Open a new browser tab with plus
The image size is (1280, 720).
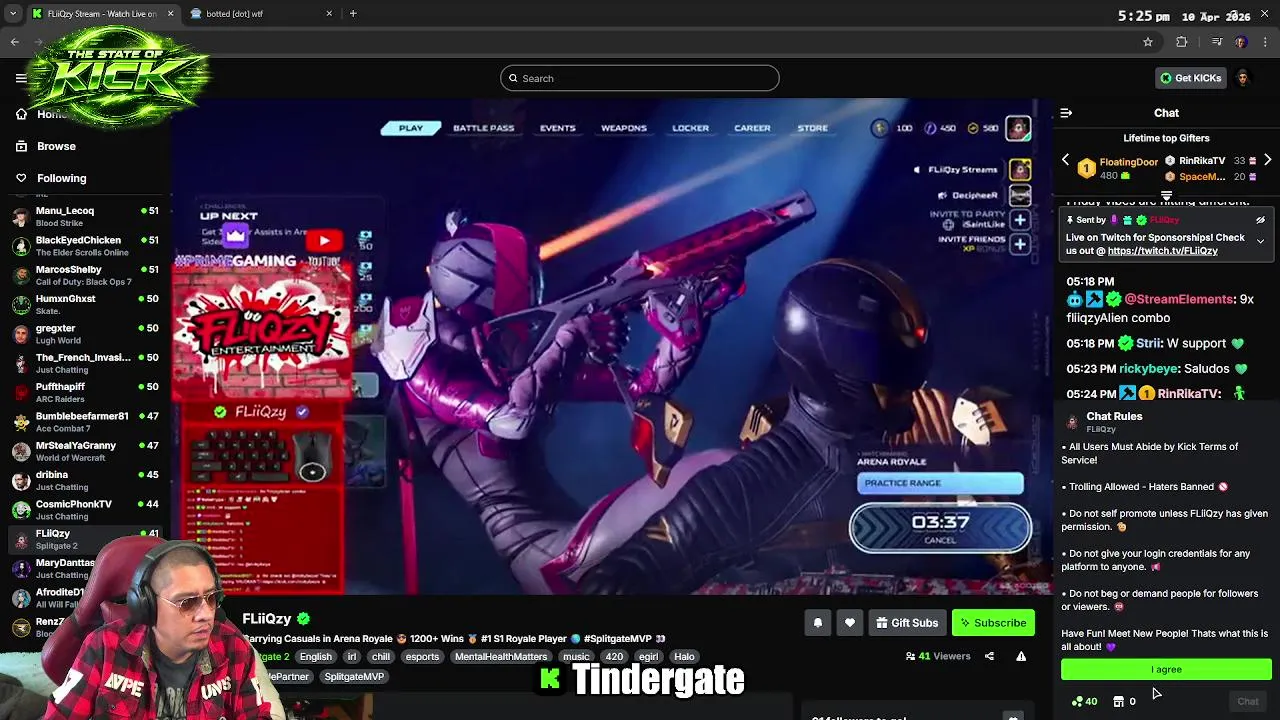click(x=353, y=13)
